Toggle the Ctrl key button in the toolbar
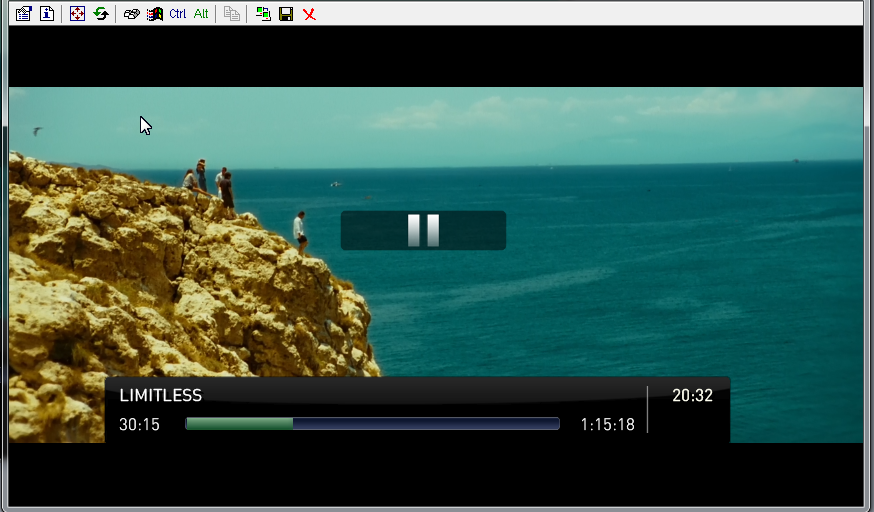This screenshot has width=874, height=512. tap(177, 13)
